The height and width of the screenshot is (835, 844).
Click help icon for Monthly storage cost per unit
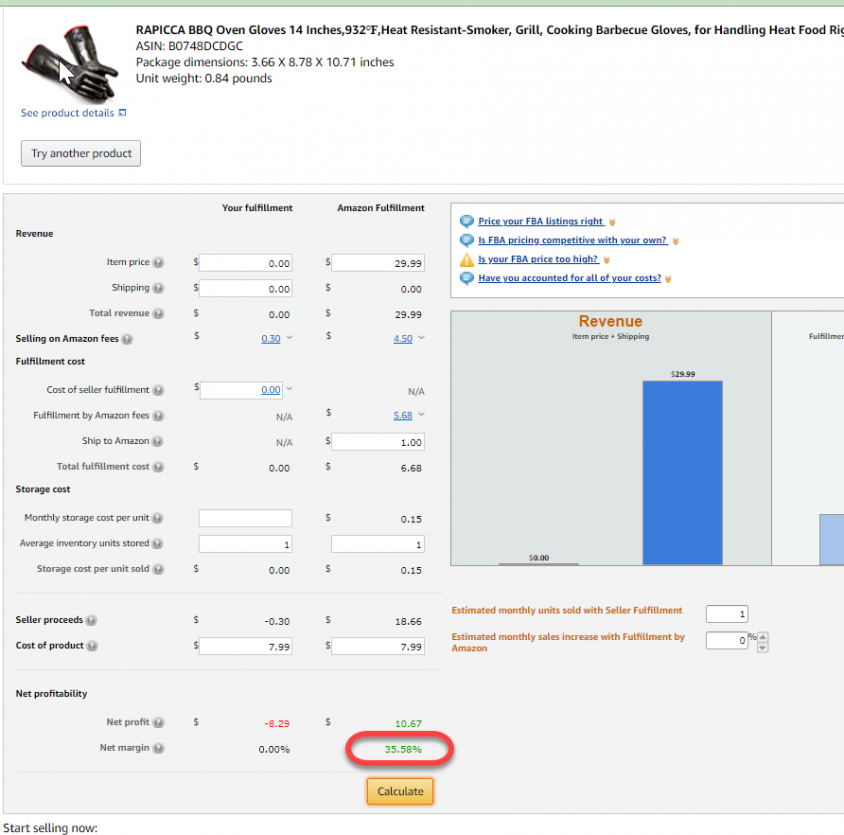157,518
